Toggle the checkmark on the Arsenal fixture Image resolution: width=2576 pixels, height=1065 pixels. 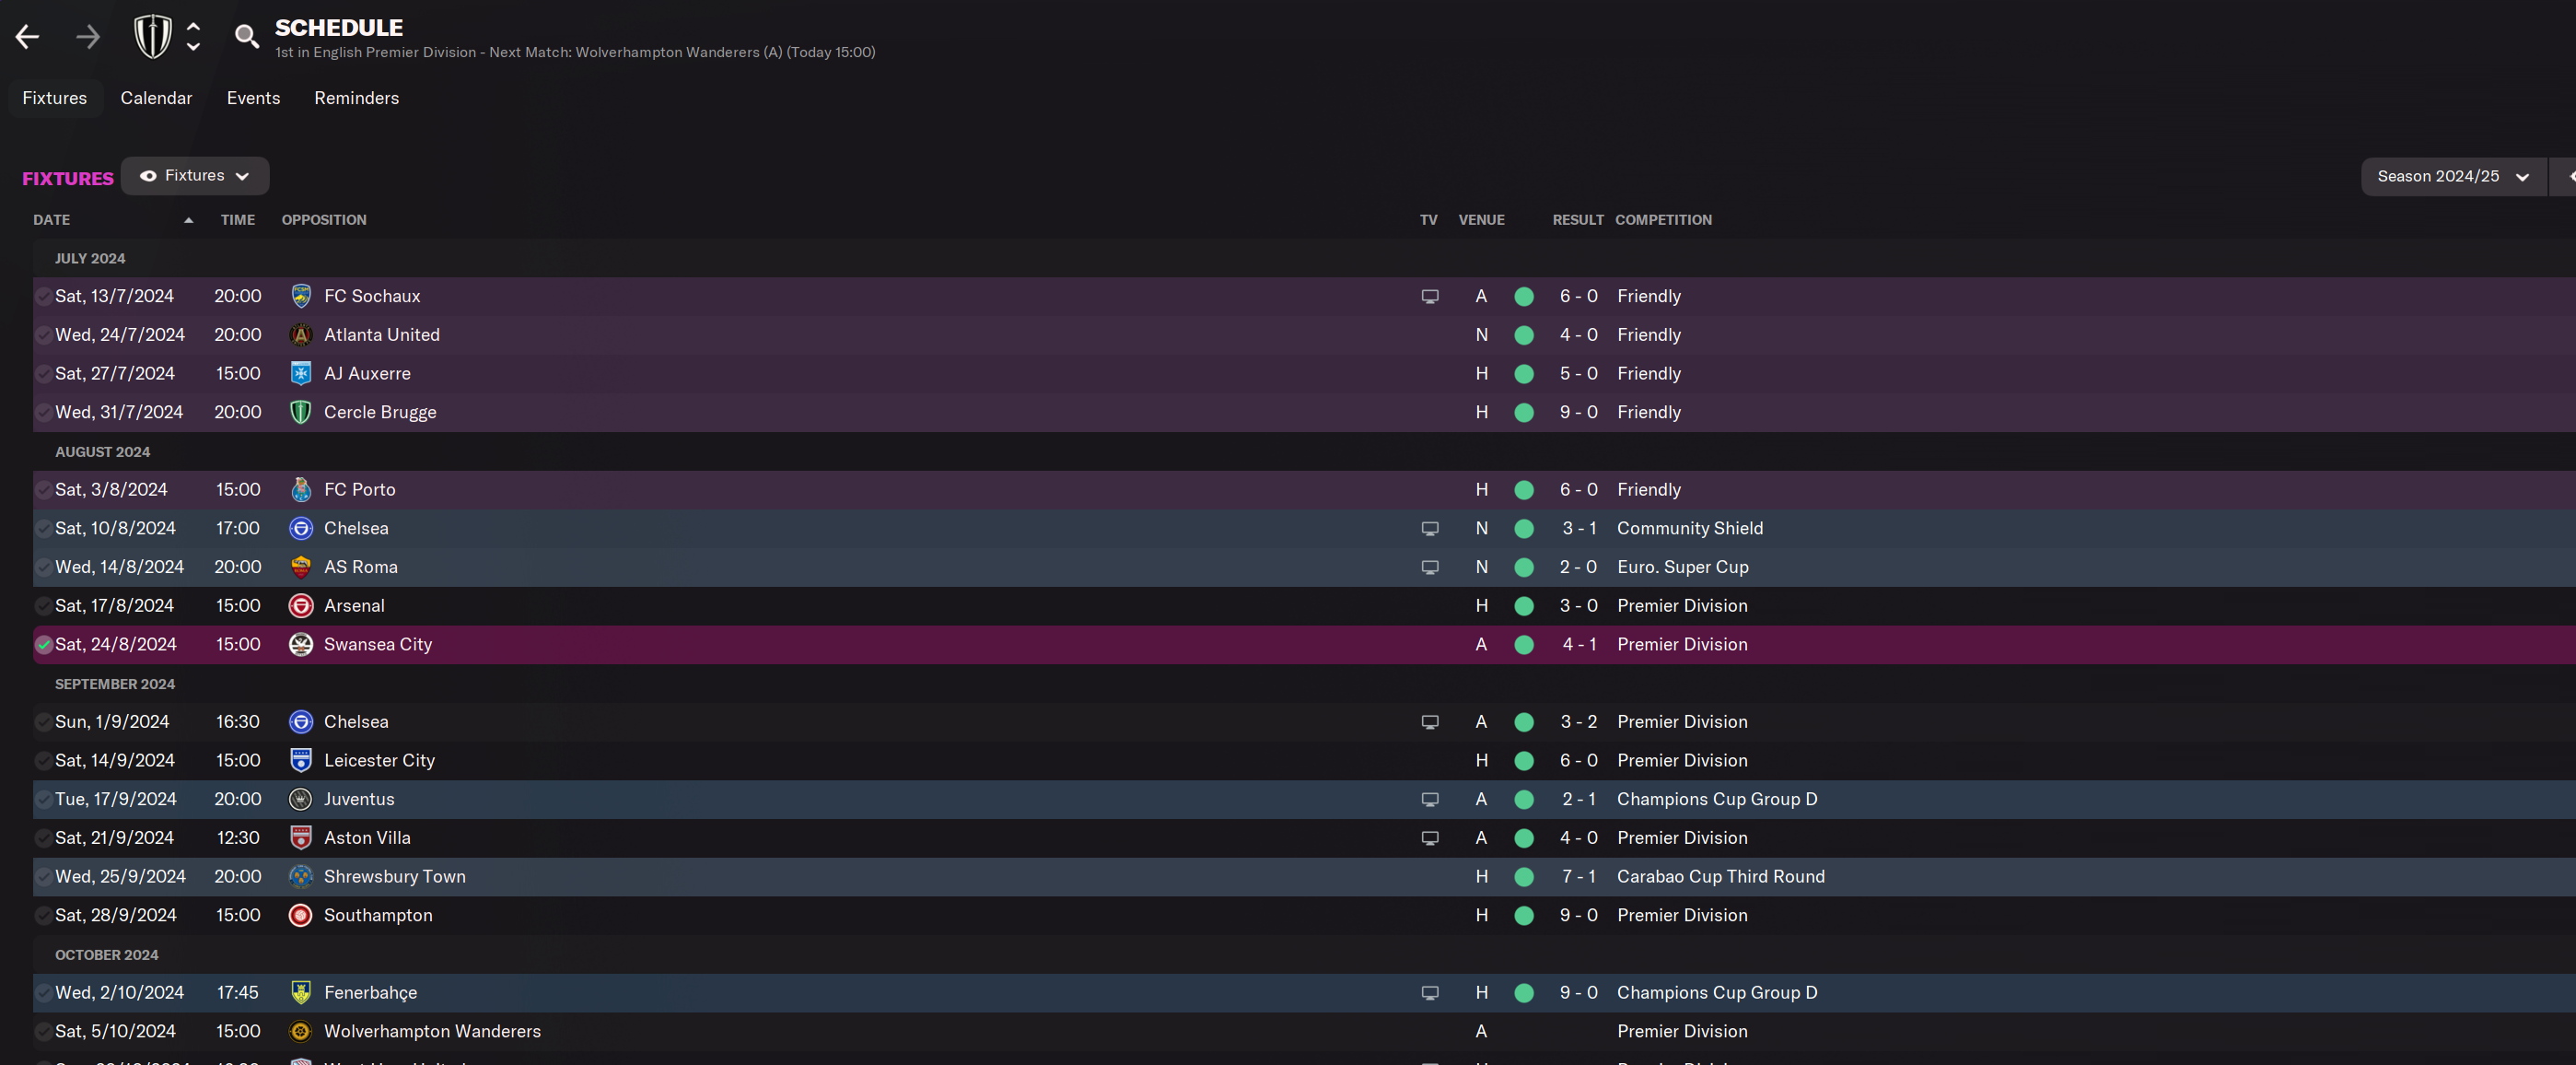[x=44, y=606]
